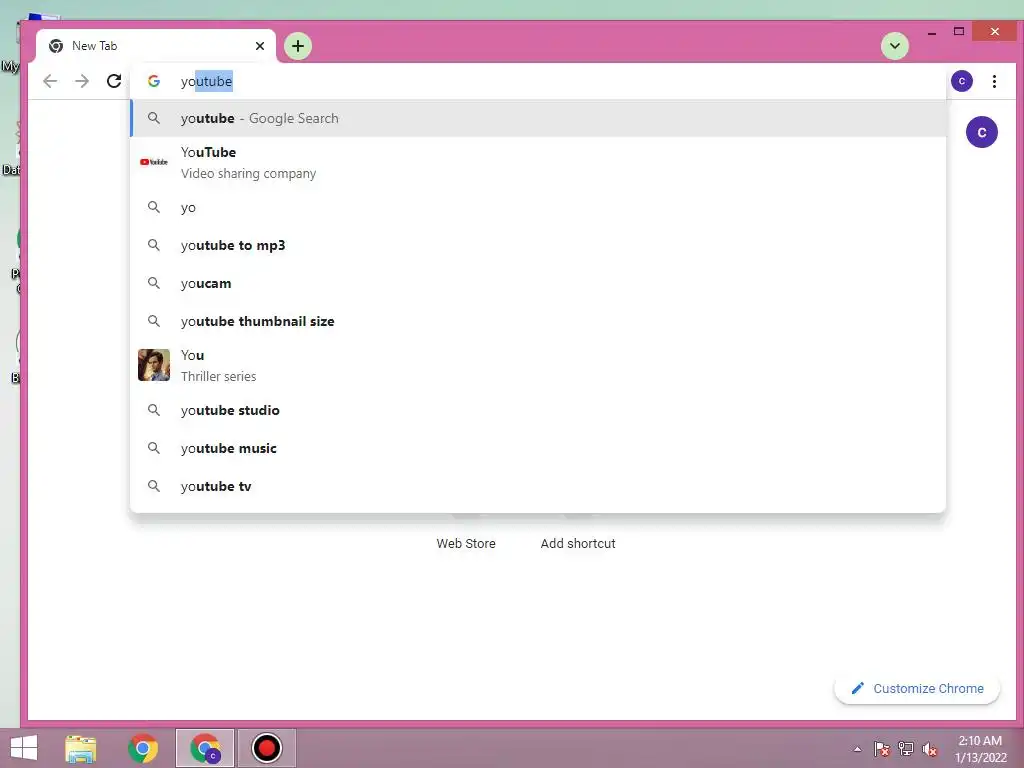Viewport: 1024px width, 768px height.
Task: Click the Add shortcut tile
Action: tap(578, 543)
